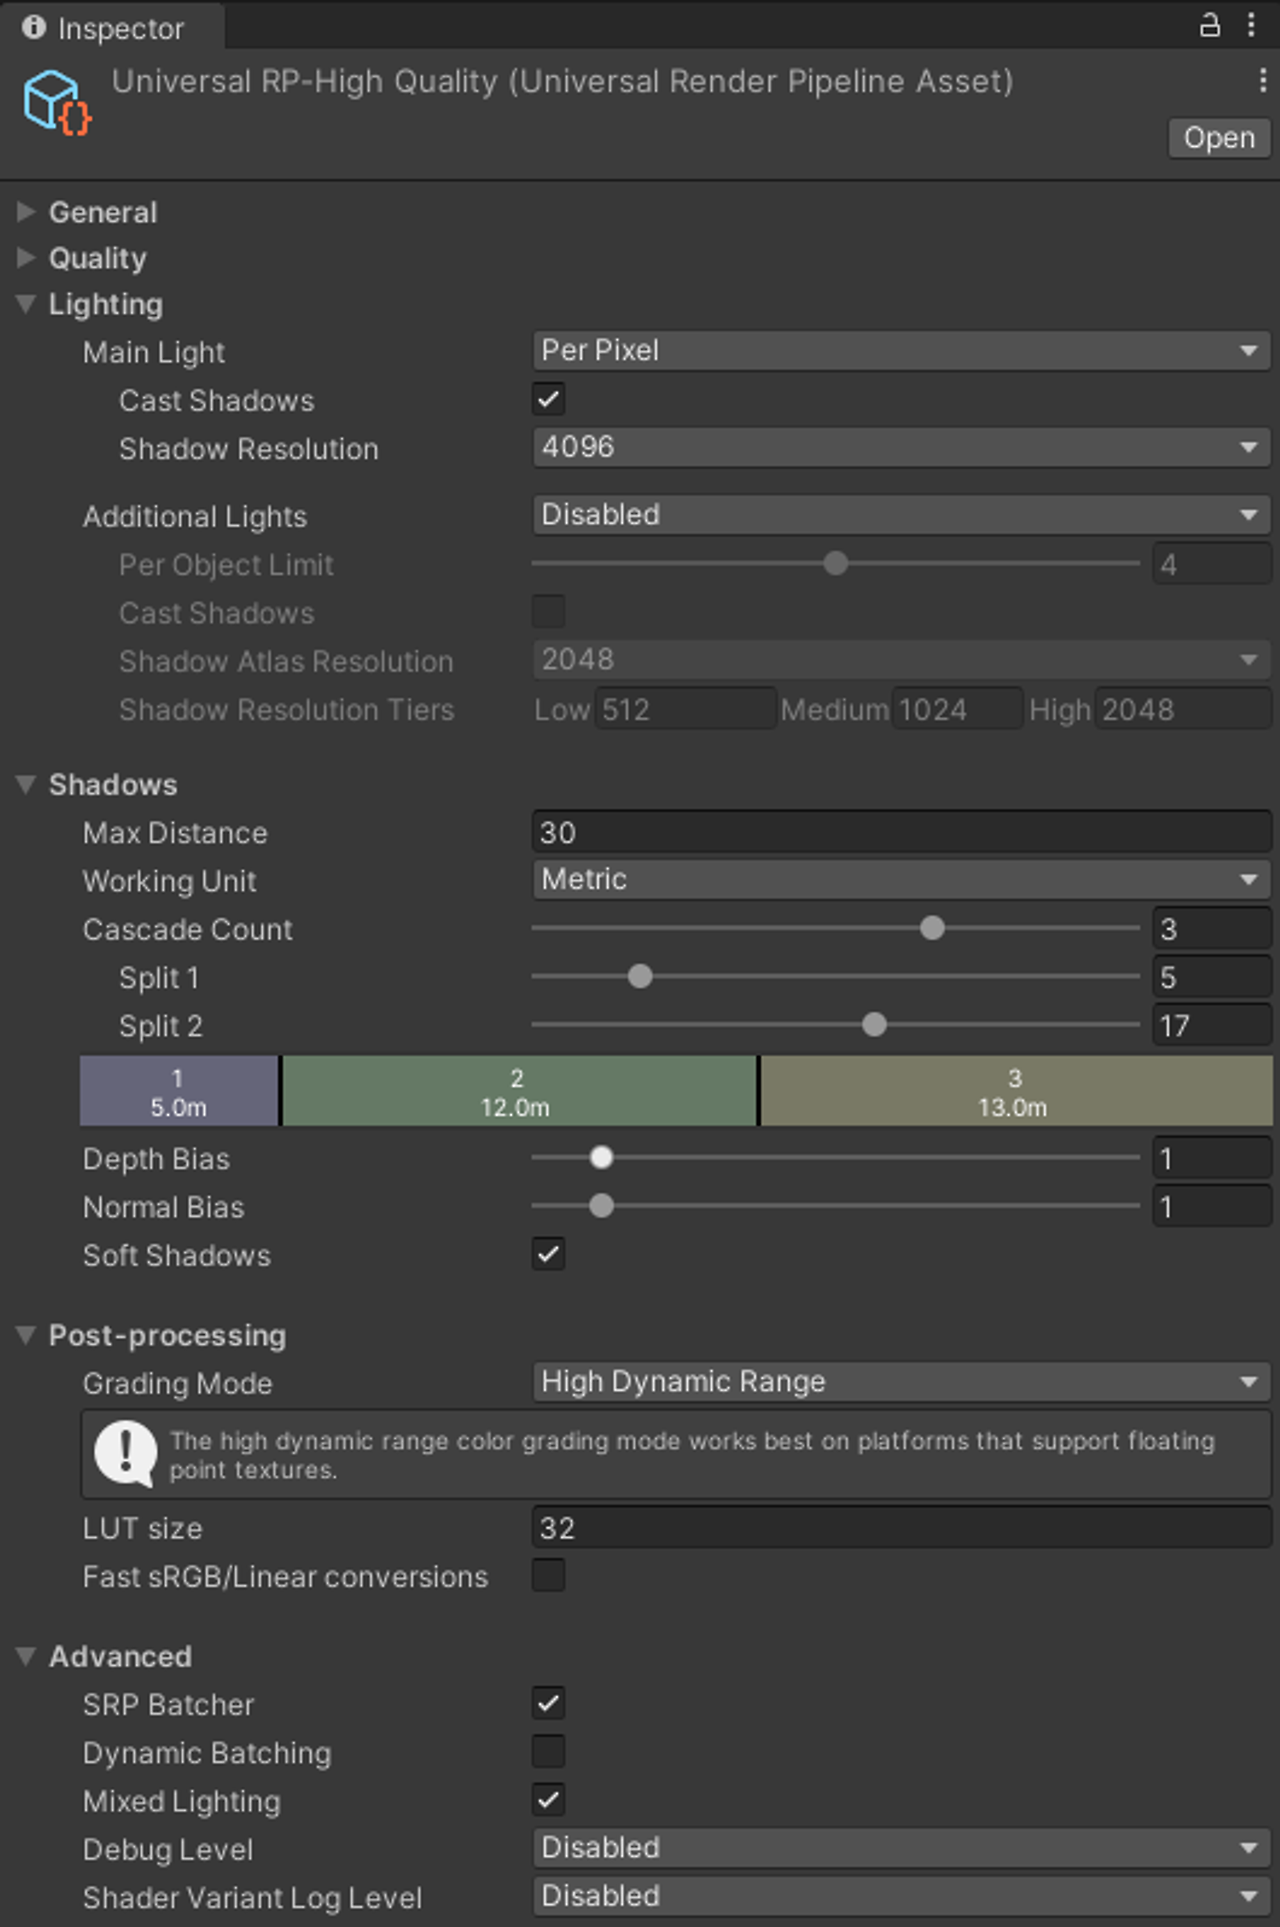Open the Grading Mode dropdown
The image size is (1280, 1927).
(x=901, y=1382)
